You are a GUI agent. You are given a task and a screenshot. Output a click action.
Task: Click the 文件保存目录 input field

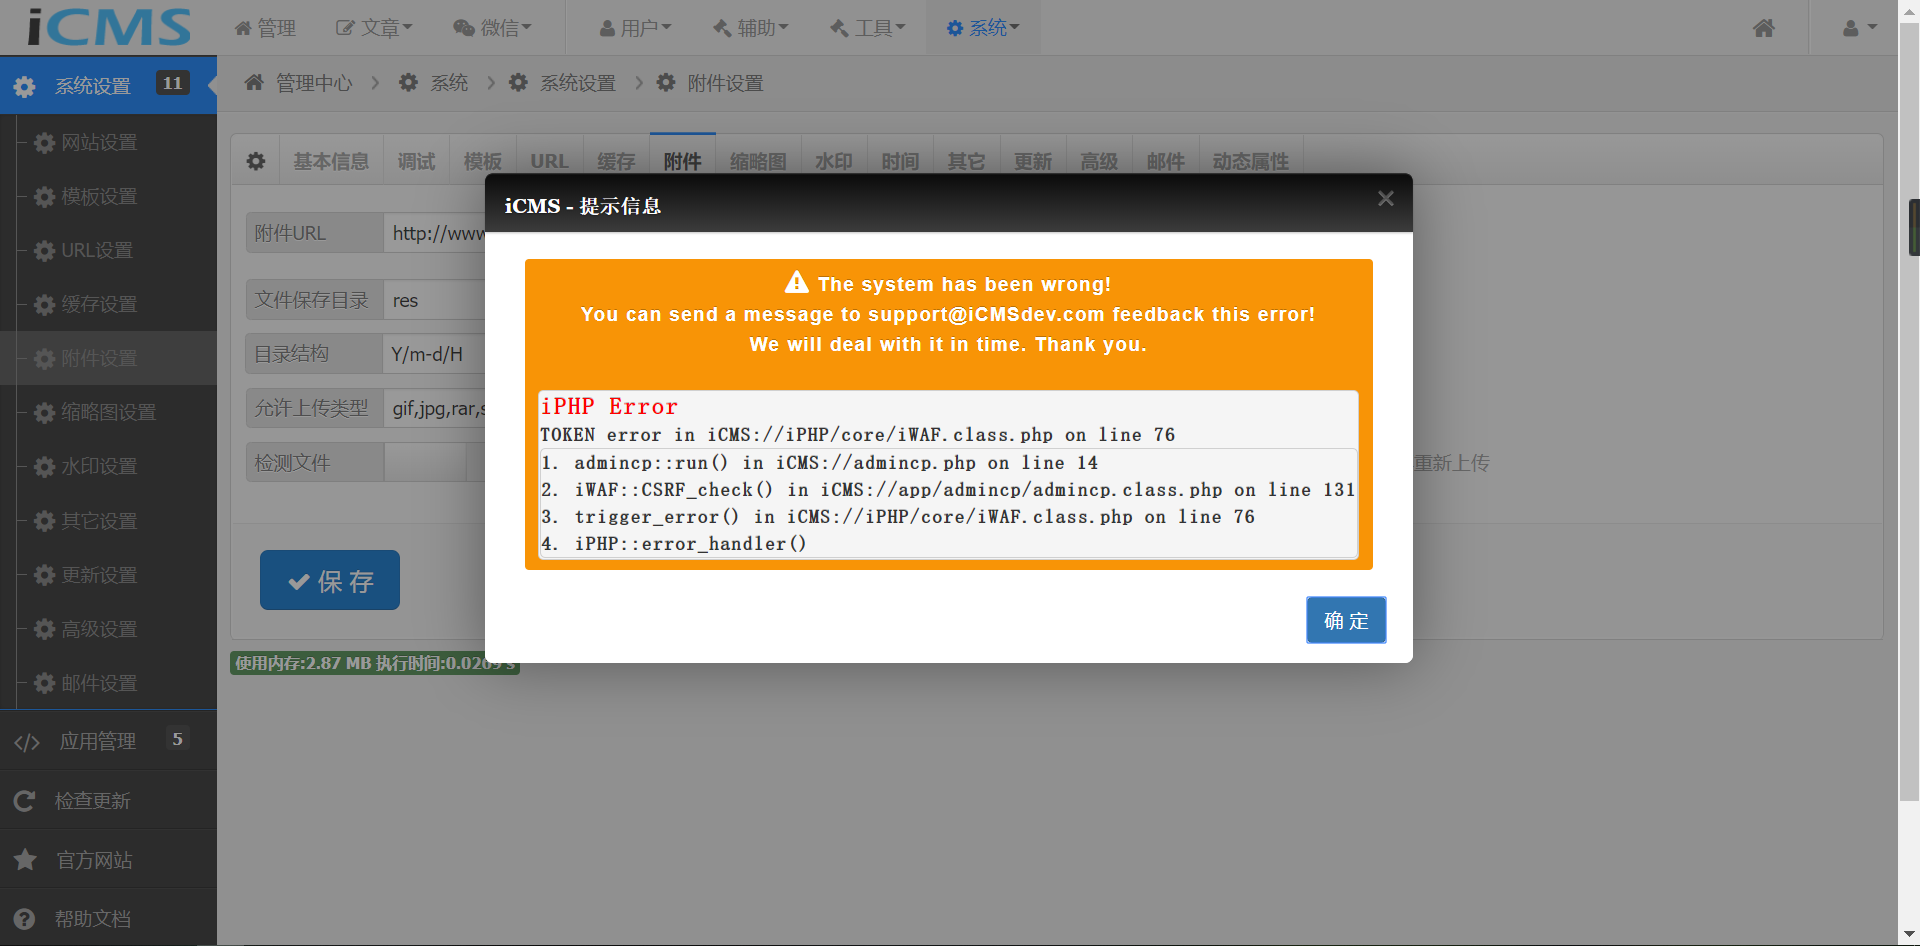click(435, 300)
